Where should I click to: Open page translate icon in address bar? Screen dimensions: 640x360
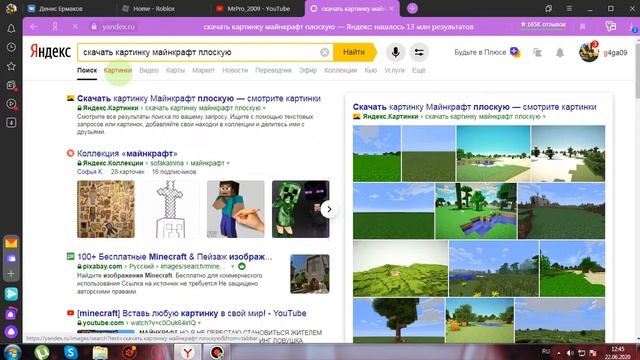[611, 26]
